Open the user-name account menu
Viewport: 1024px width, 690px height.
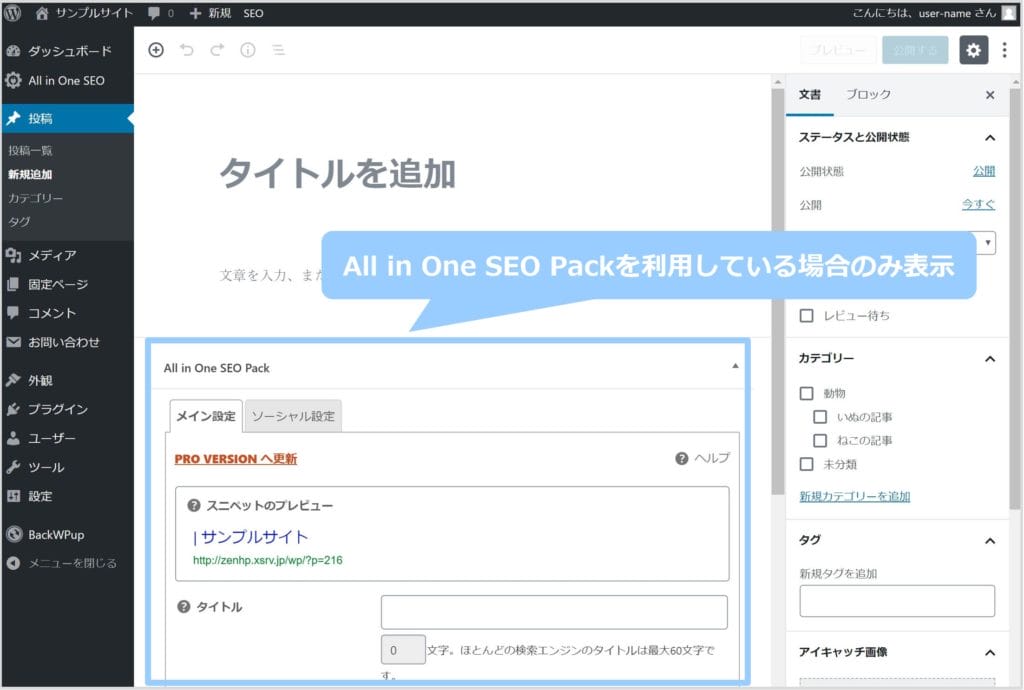(934, 13)
